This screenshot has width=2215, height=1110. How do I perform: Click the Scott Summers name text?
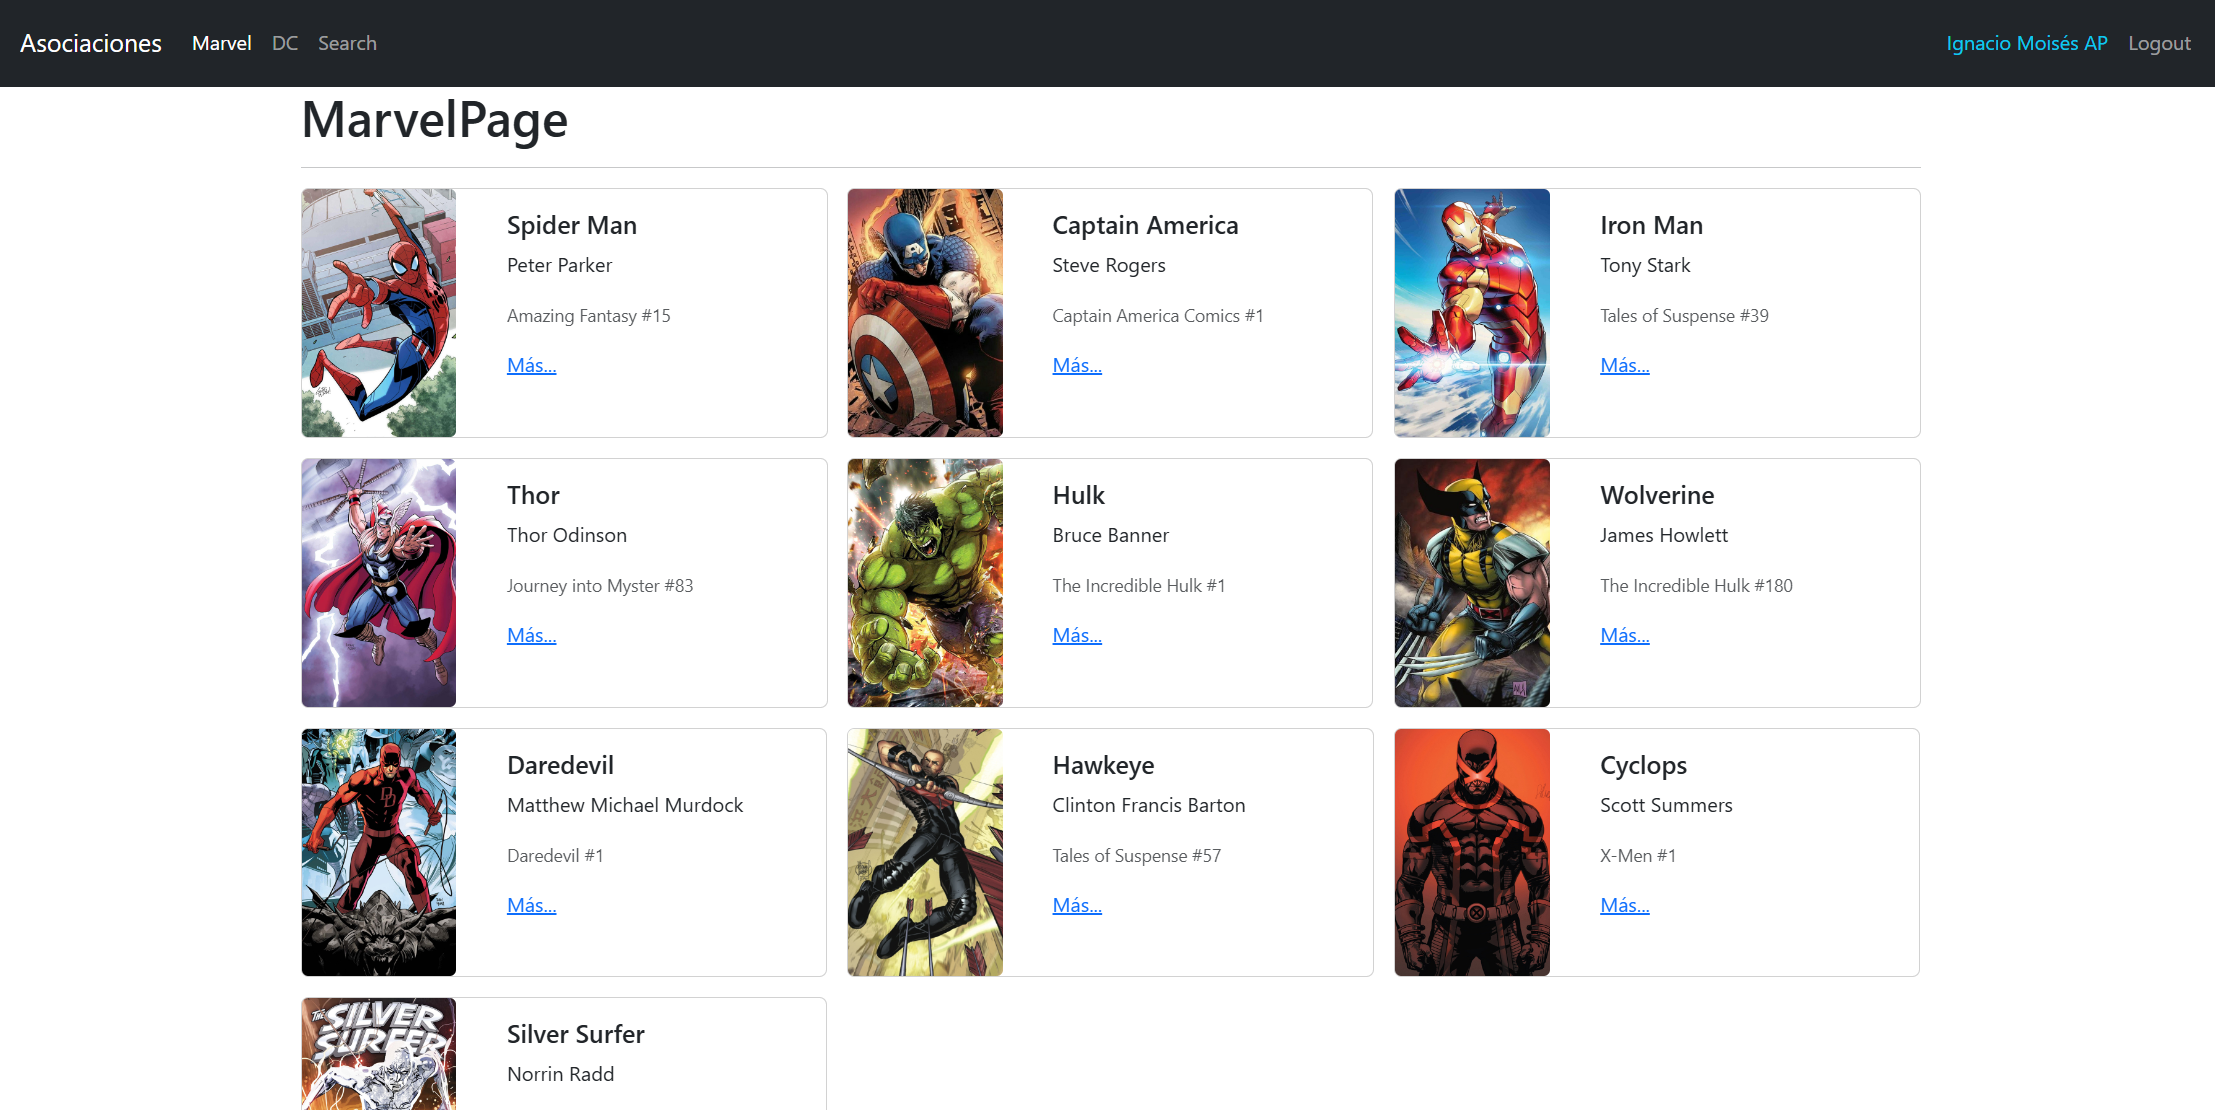[x=1666, y=805]
